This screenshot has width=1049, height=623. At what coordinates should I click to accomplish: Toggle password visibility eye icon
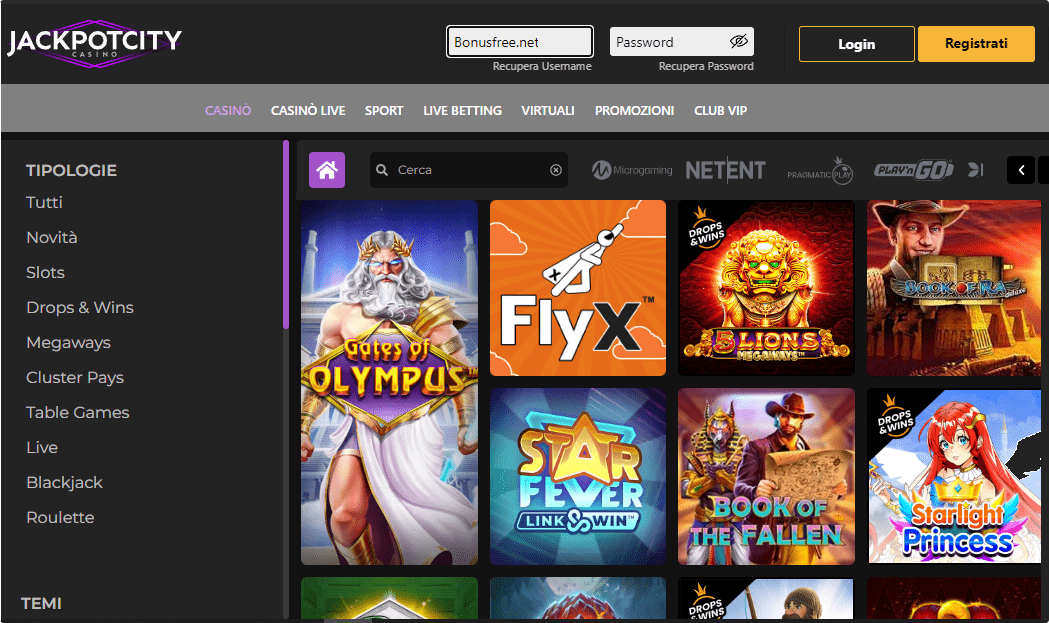point(739,41)
